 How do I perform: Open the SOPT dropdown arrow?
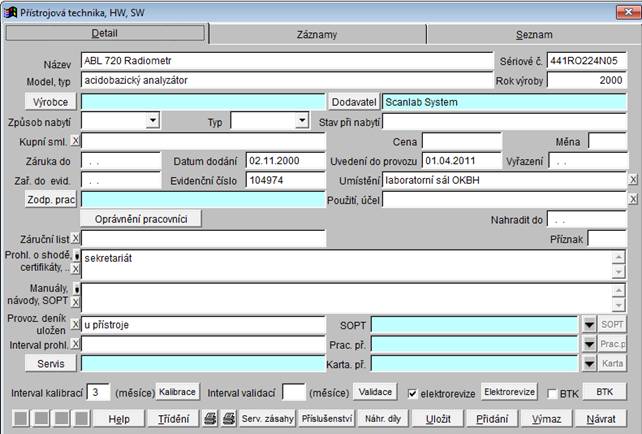(x=588, y=325)
